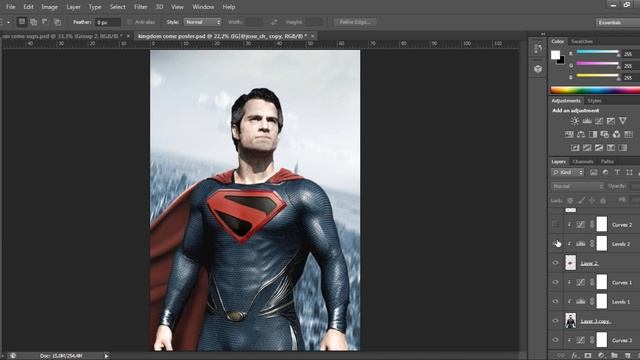
Task: Select the Intersect with selection icon
Action: click(57, 22)
